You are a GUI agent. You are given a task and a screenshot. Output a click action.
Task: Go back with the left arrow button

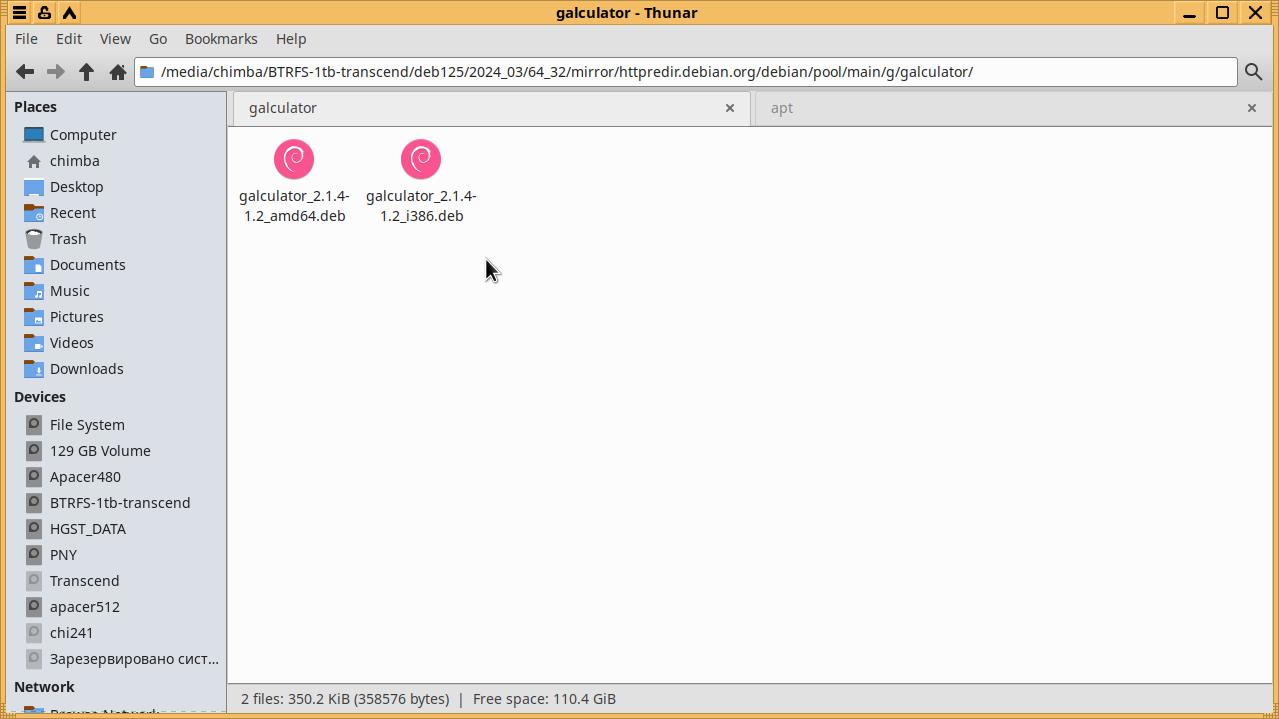point(25,72)
